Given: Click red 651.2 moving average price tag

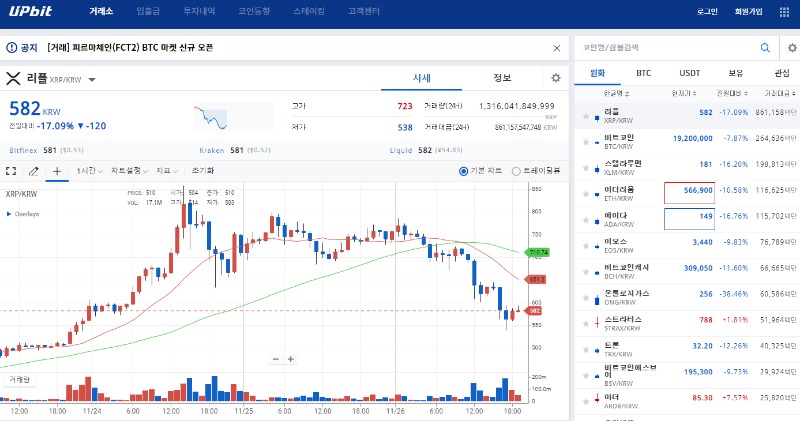Looking at the screenshot, I should [x=536, y=280].
